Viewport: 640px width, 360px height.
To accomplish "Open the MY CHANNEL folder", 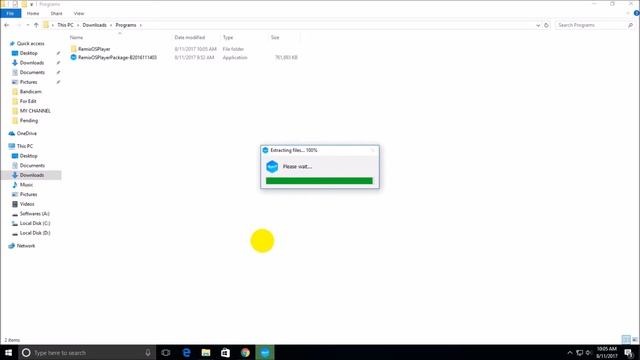I will (35, 111).
